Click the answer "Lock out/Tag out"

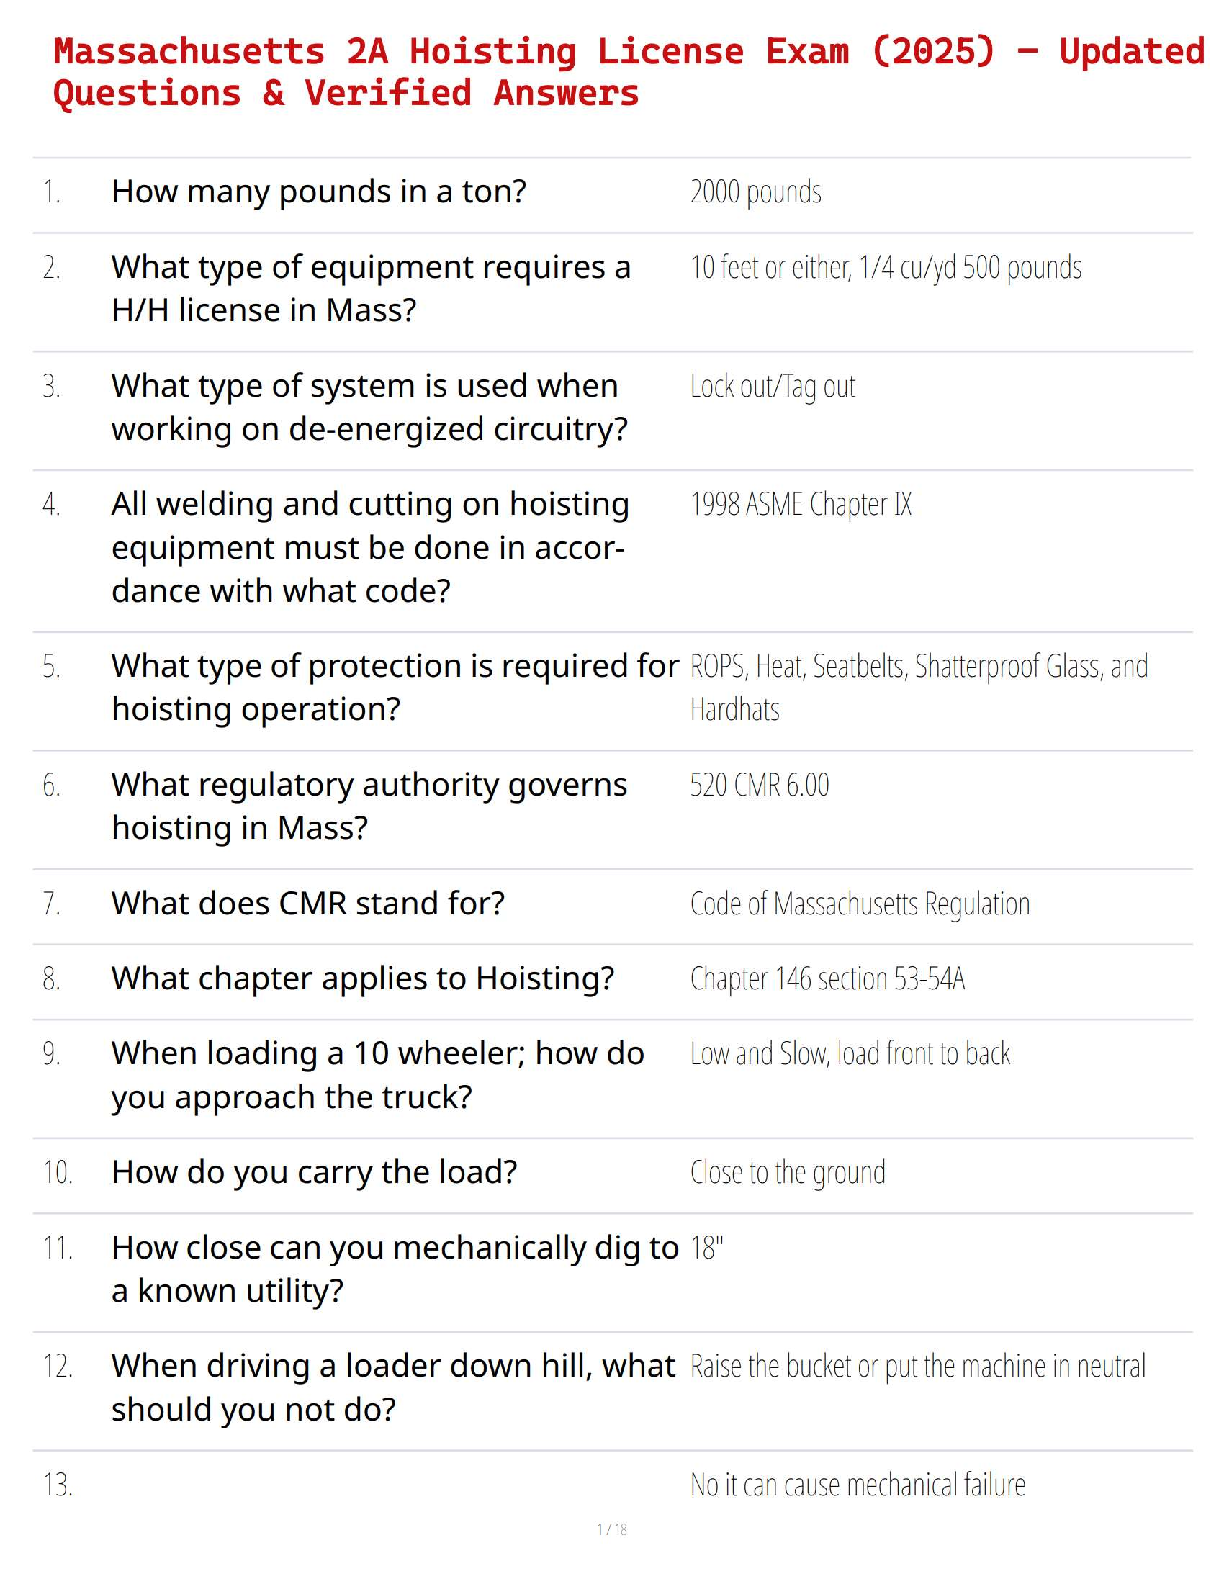tap(772, 386)
